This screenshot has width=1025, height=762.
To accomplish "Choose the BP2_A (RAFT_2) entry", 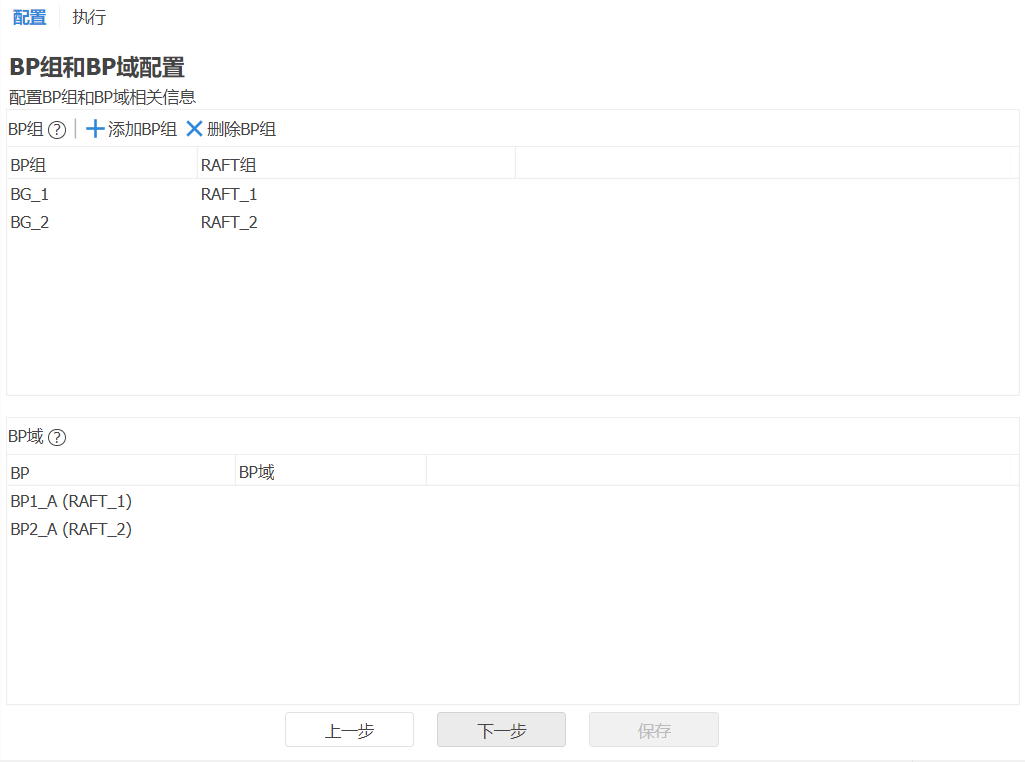I will [71, 529].
